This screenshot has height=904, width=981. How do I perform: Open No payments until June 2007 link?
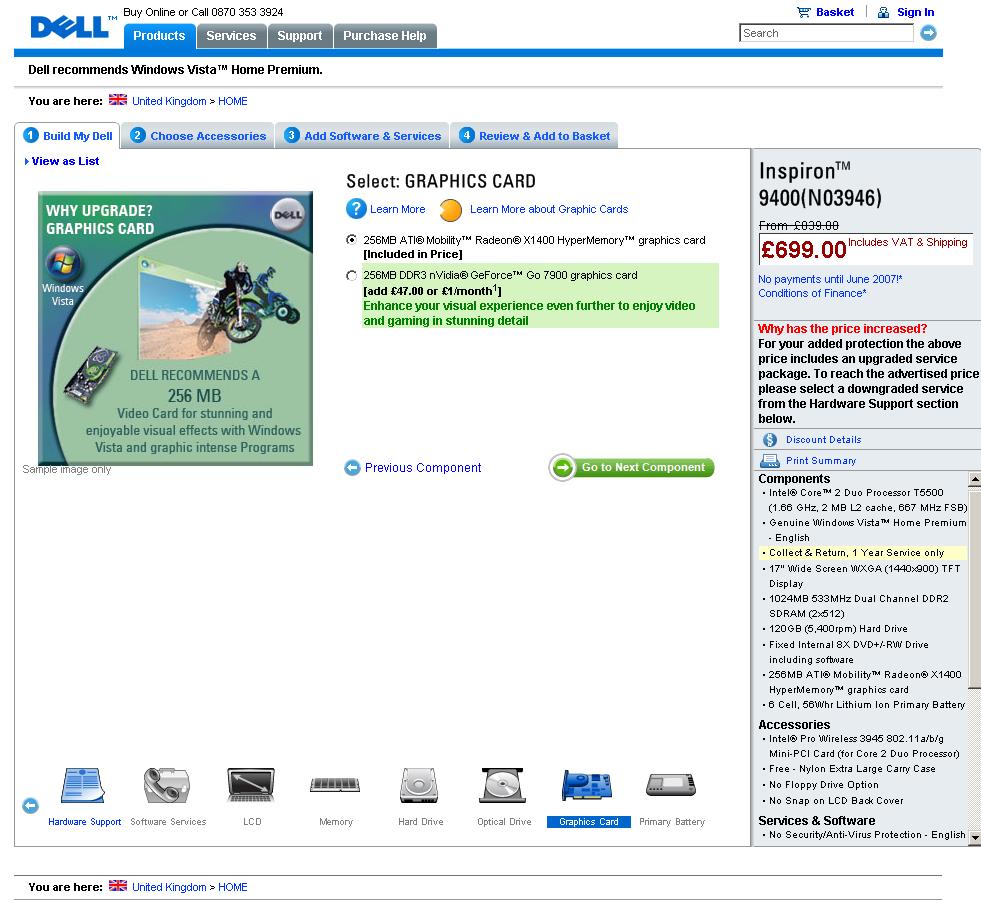[830, 279]
